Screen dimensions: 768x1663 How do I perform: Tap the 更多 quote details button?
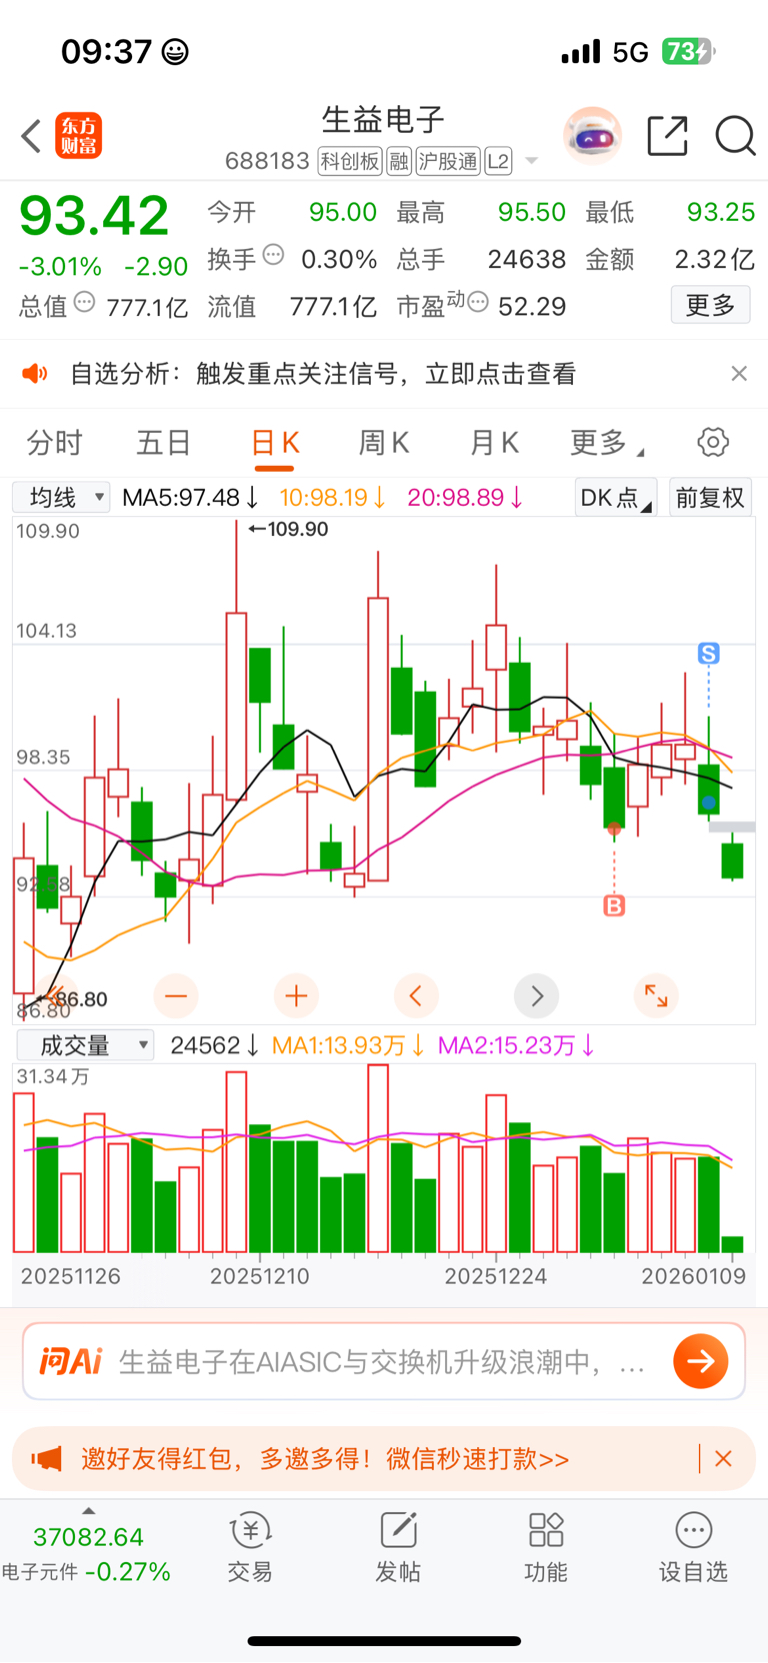[x=710, y=305]
